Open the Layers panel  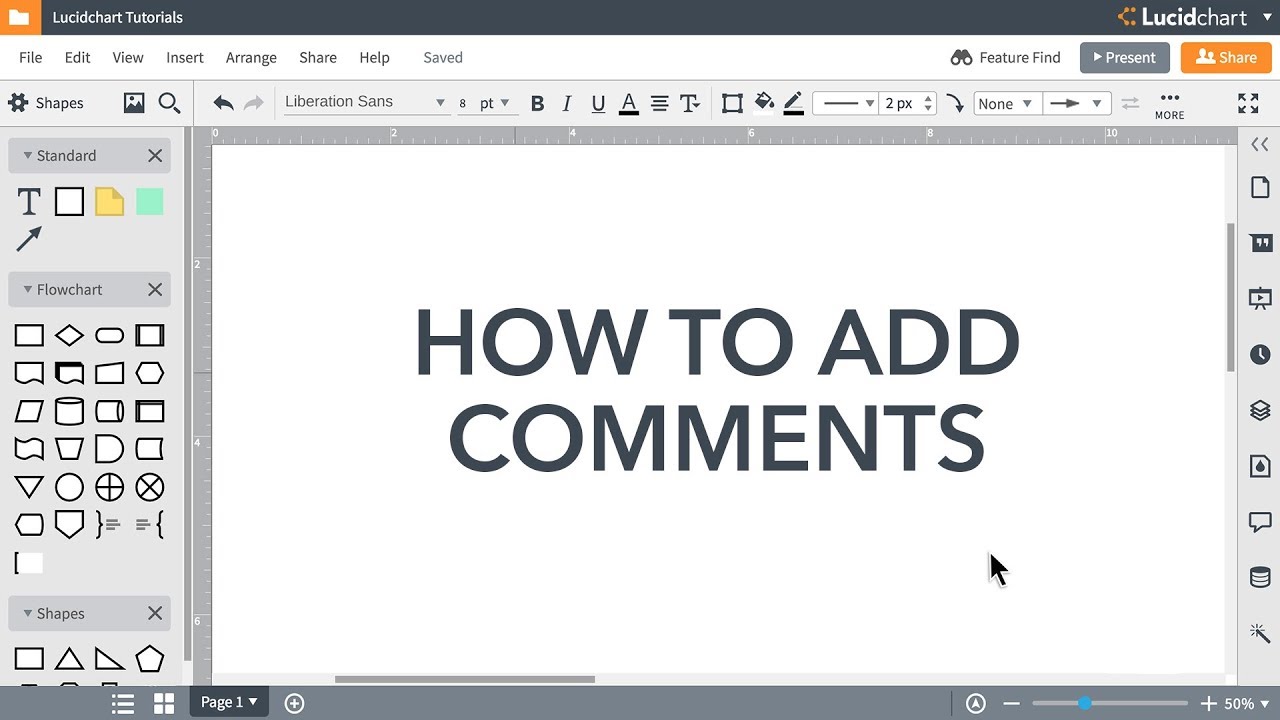click(x=1259, y=410)
